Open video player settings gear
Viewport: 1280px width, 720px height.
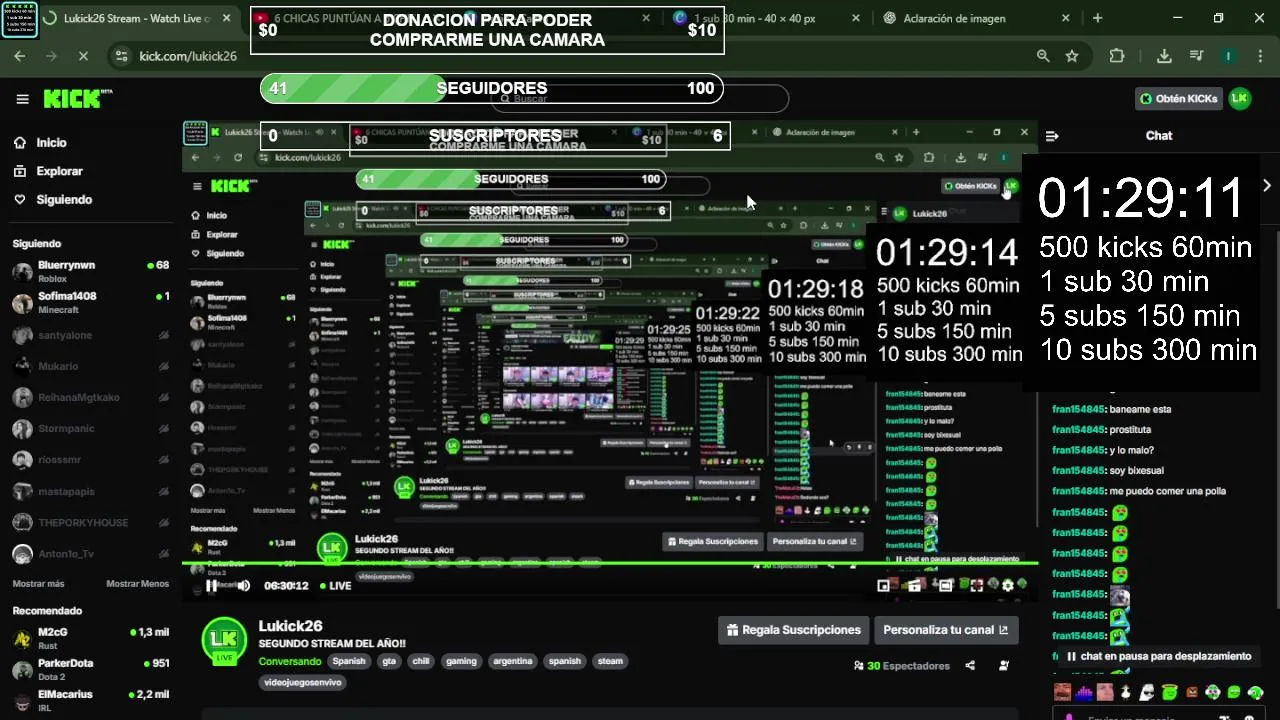click(1008, 586)
